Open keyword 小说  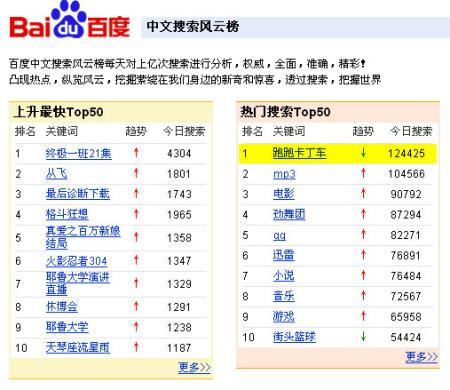[283, 276]
